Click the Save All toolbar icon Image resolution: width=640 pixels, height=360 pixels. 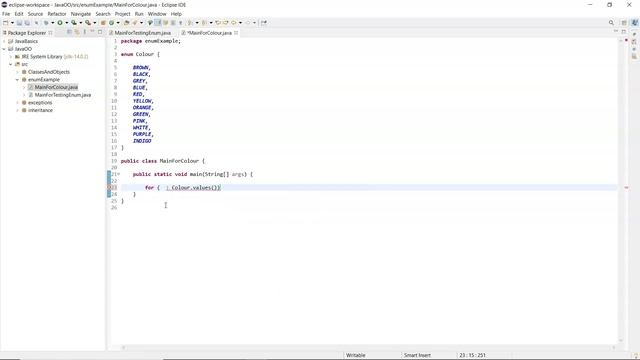click(x=27, y=23)
